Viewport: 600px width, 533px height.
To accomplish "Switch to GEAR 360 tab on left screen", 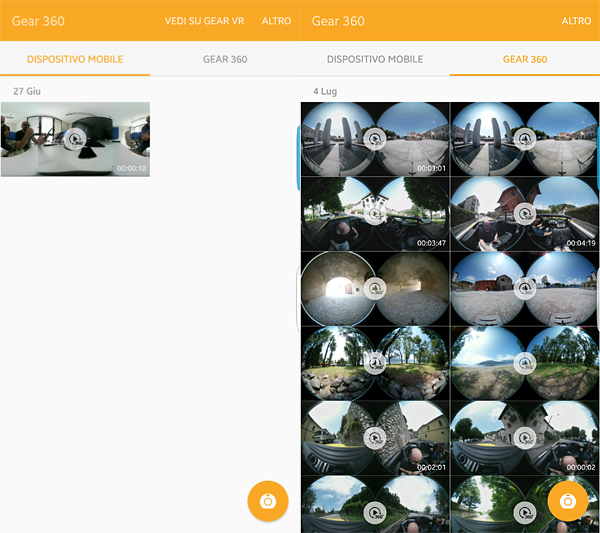I will [225, 60].
